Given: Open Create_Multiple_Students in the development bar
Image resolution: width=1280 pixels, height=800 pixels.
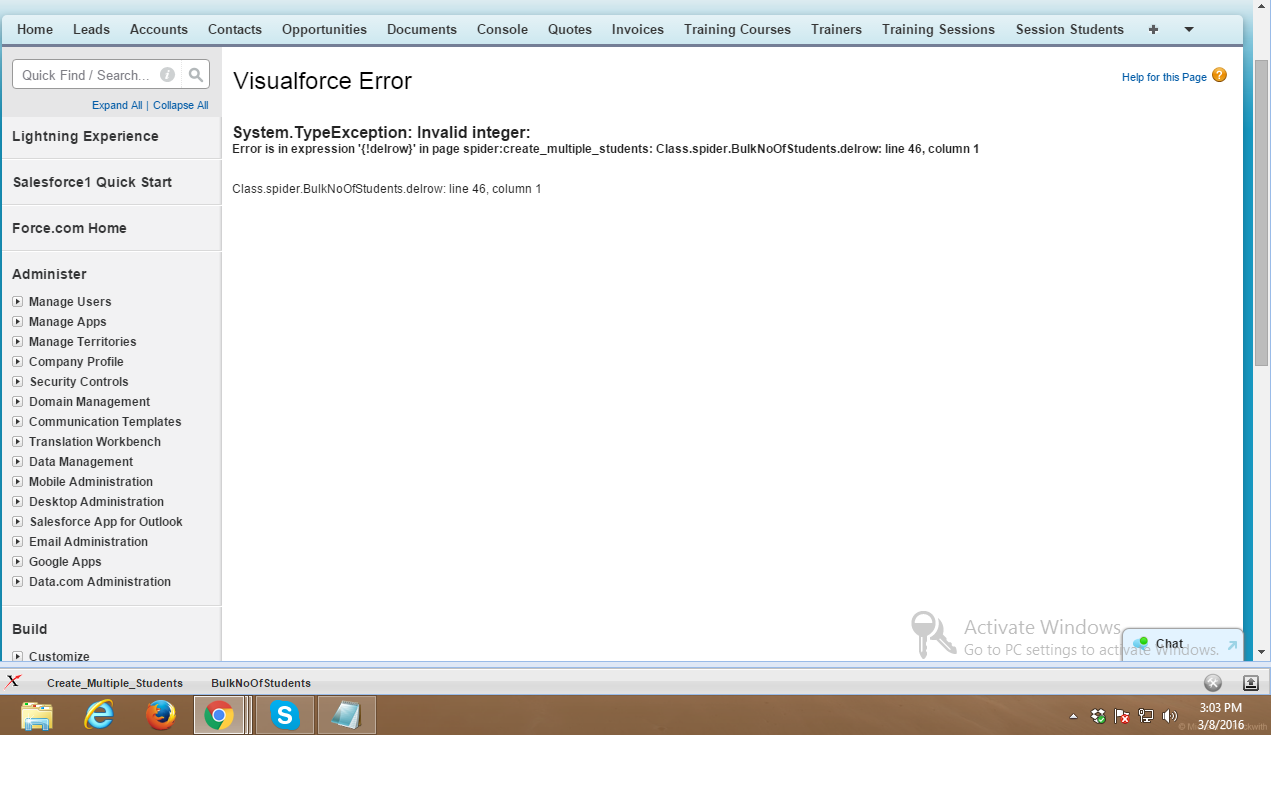Looking at the screenshot, I should point(115,683).
